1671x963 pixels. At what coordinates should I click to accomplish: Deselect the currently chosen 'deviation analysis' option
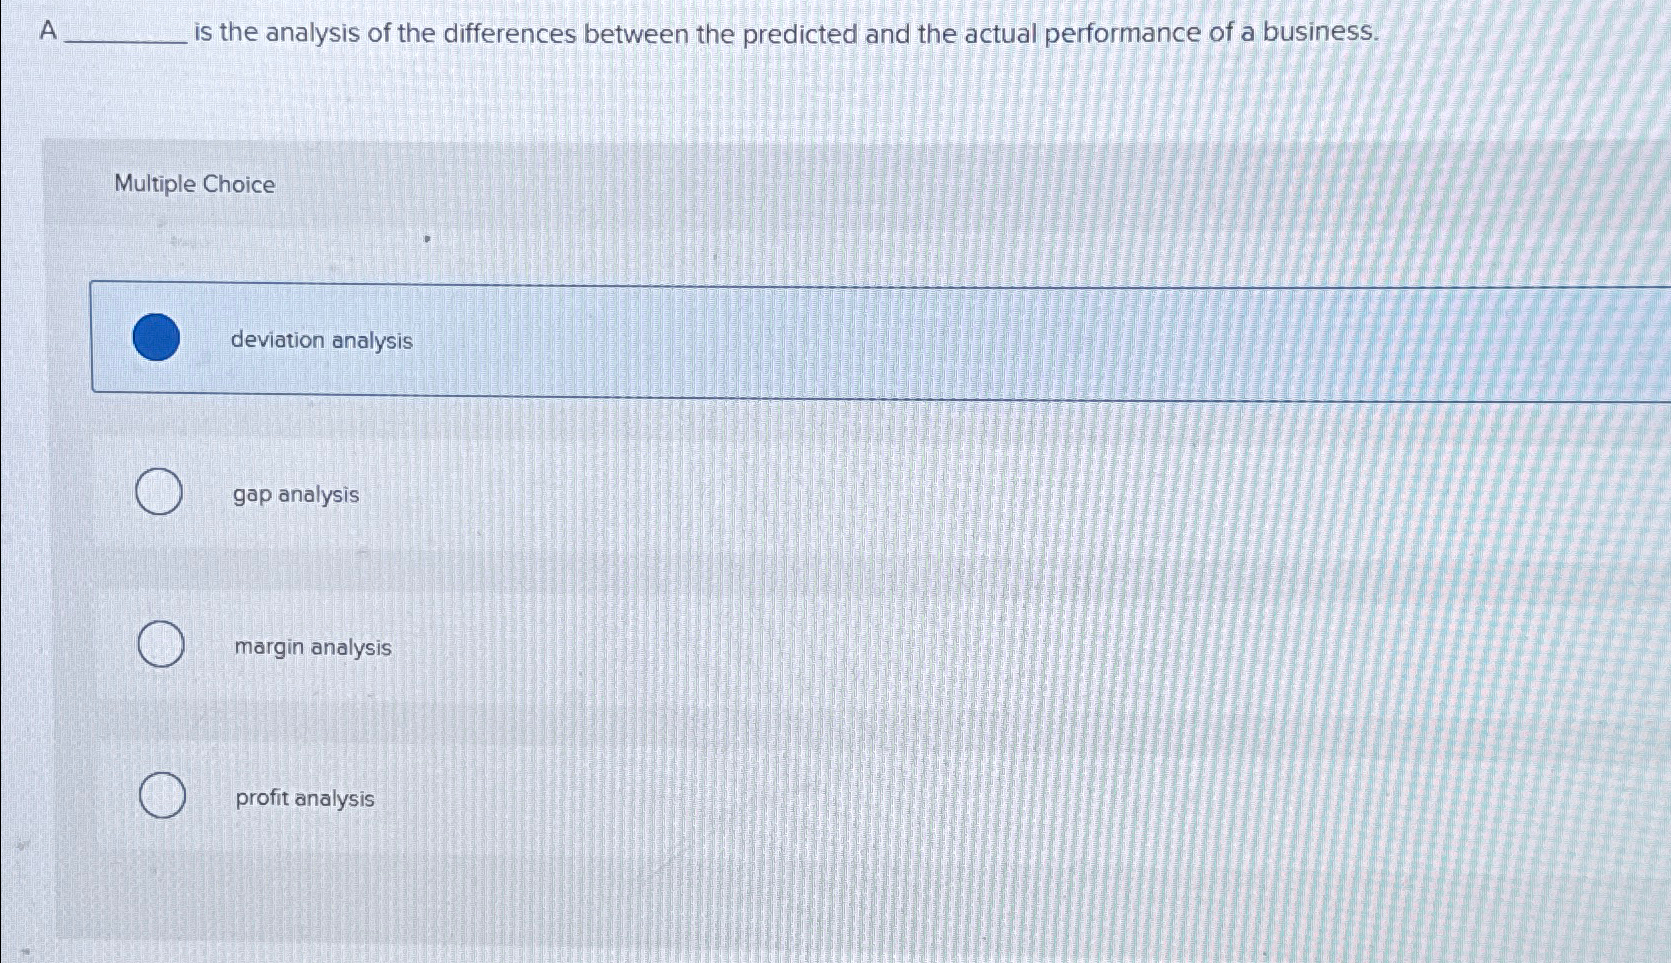pos(158,340)
